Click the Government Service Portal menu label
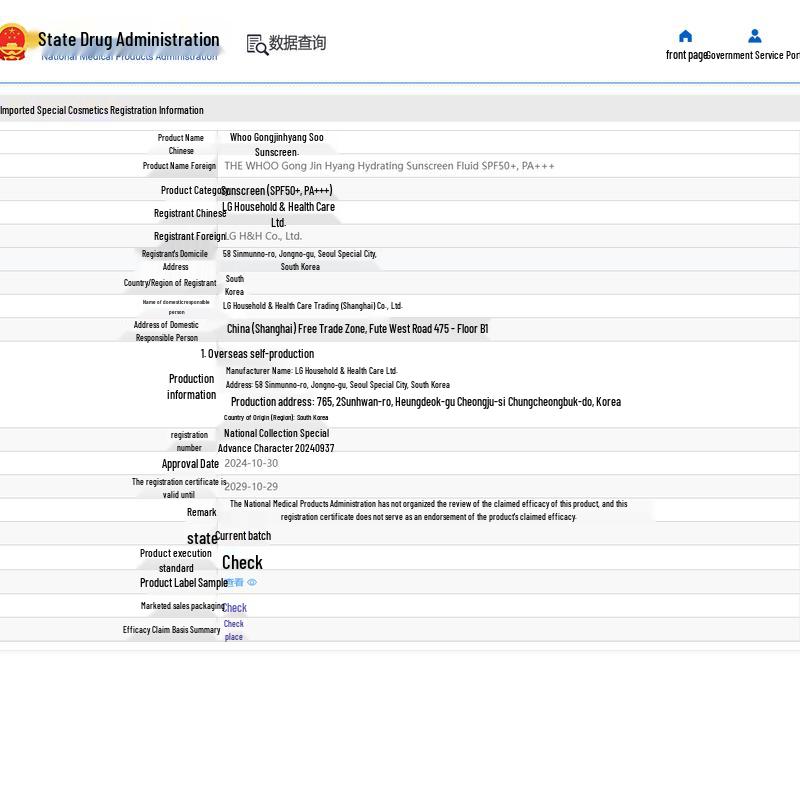The height and width of the screenshot is (800, 800). 753,55
